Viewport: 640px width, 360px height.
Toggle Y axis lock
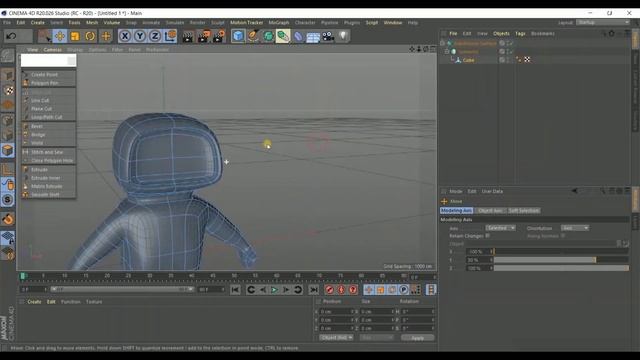(140, 36)
